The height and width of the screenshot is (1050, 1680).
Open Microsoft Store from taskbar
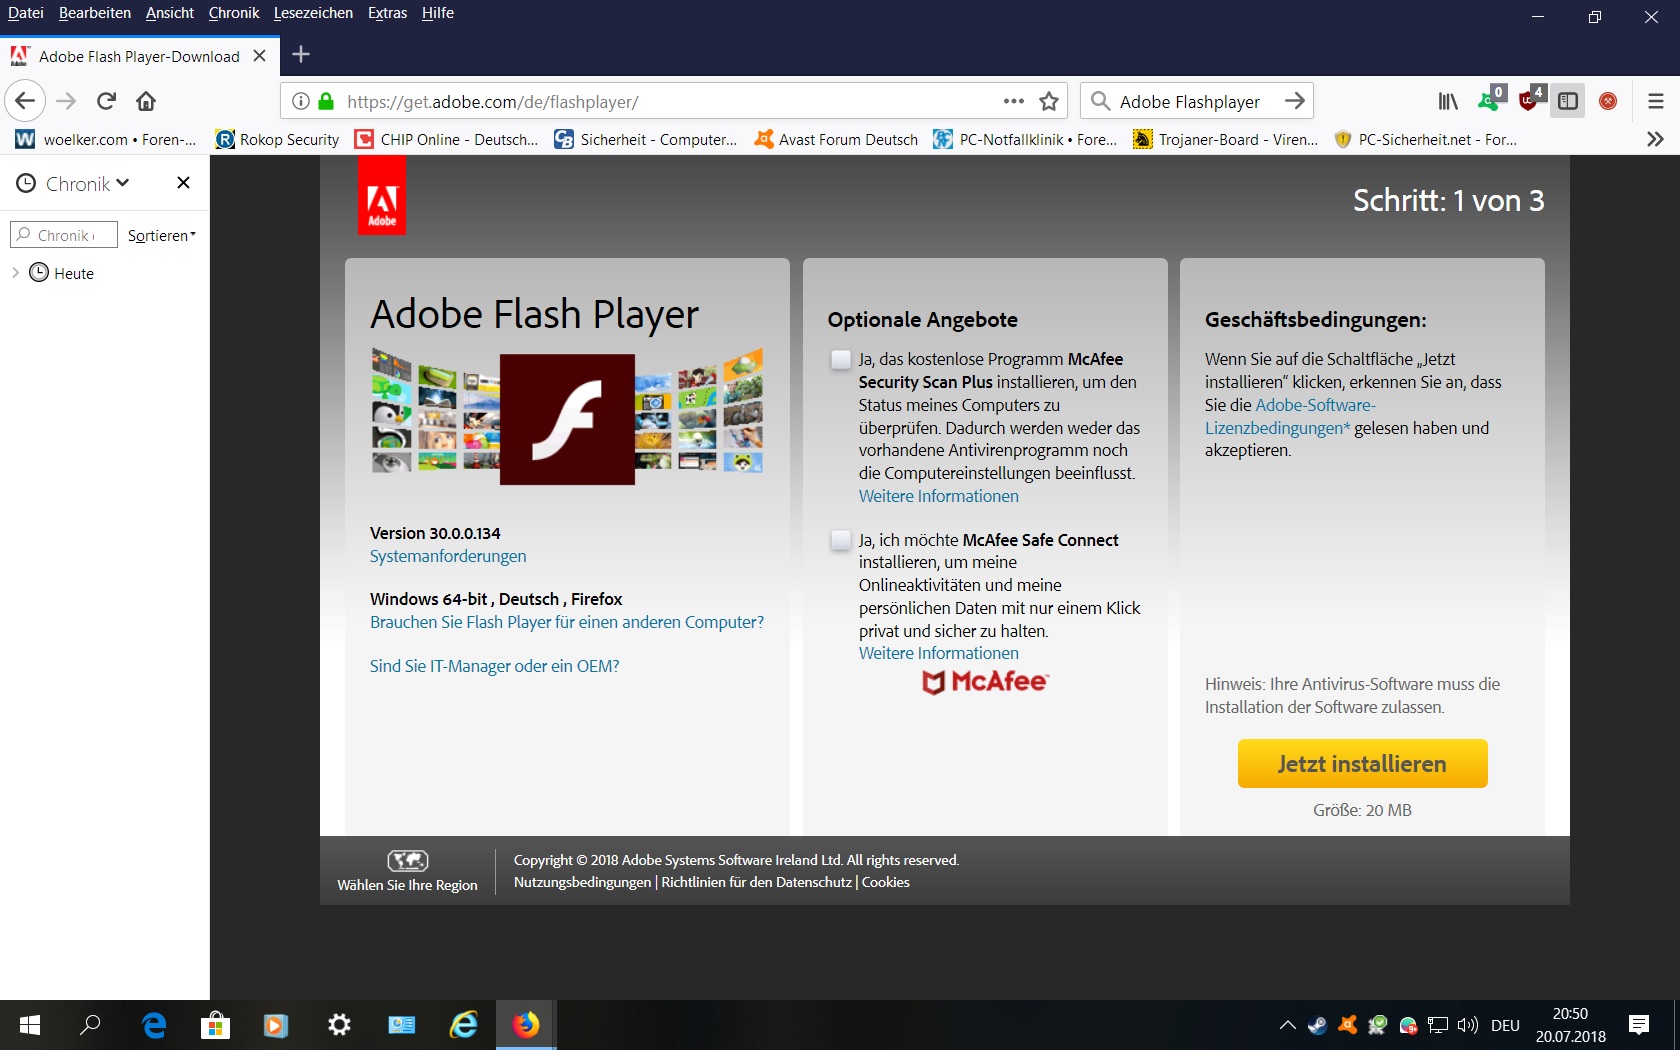[x=215, y=1025]
